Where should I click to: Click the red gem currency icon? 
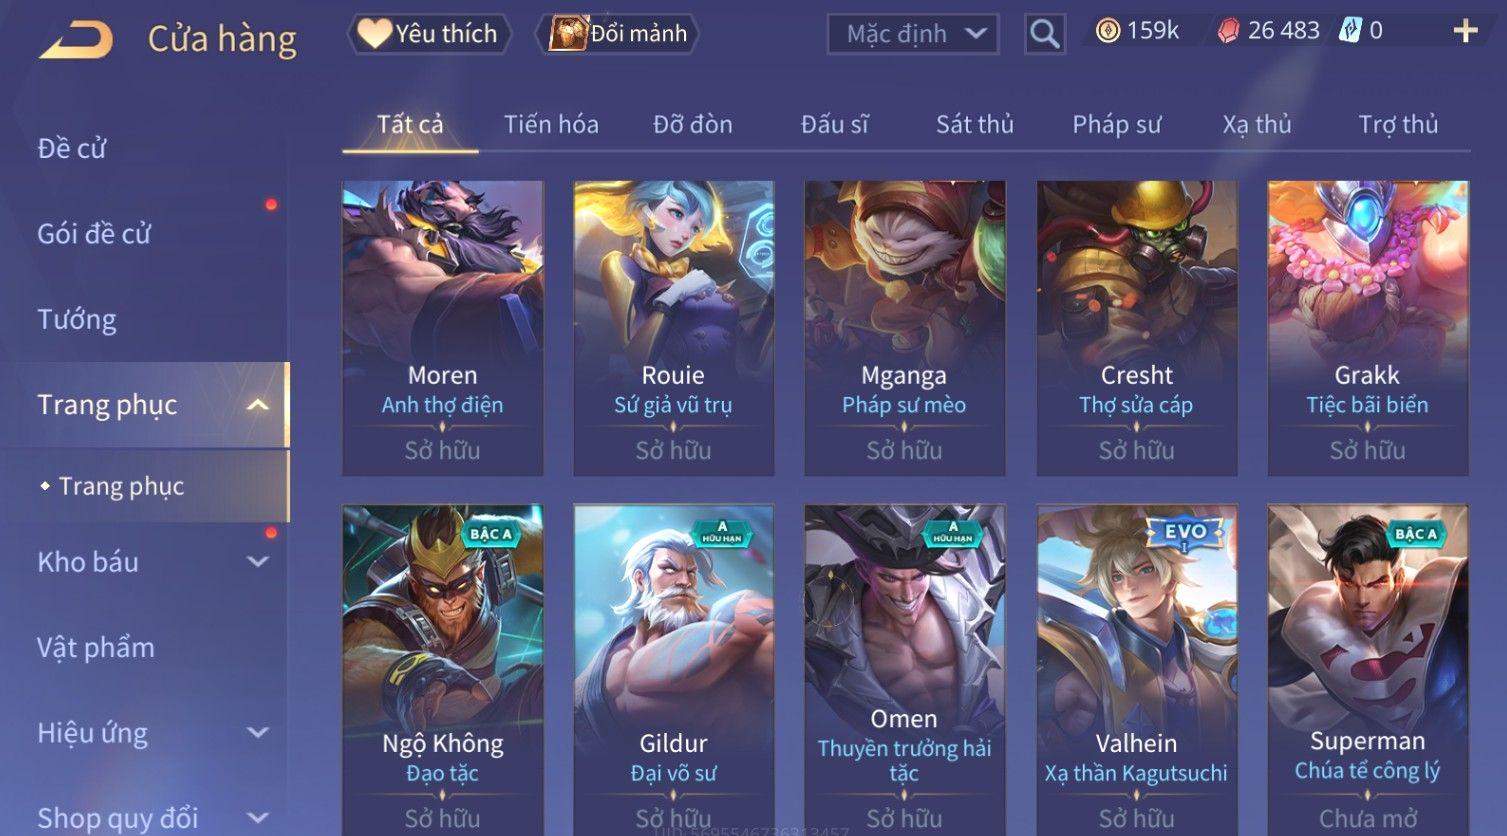pos(1228,31)
